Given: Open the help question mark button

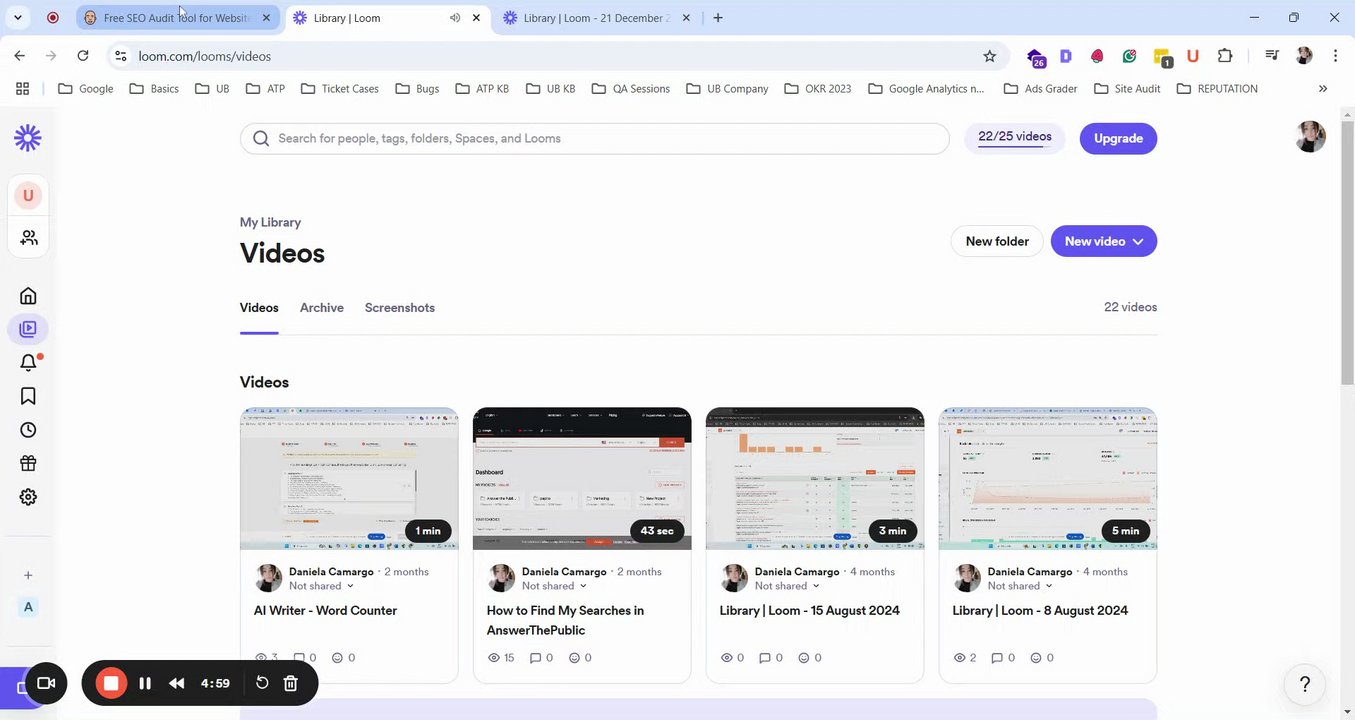Looking at the screenshot, I should (1304, 684).
